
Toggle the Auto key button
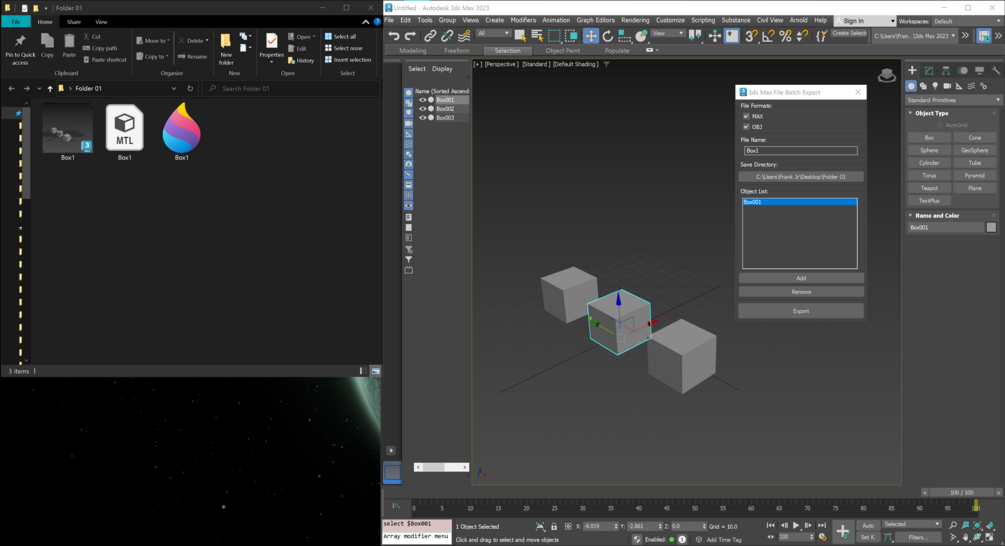(x=868, y=525)
